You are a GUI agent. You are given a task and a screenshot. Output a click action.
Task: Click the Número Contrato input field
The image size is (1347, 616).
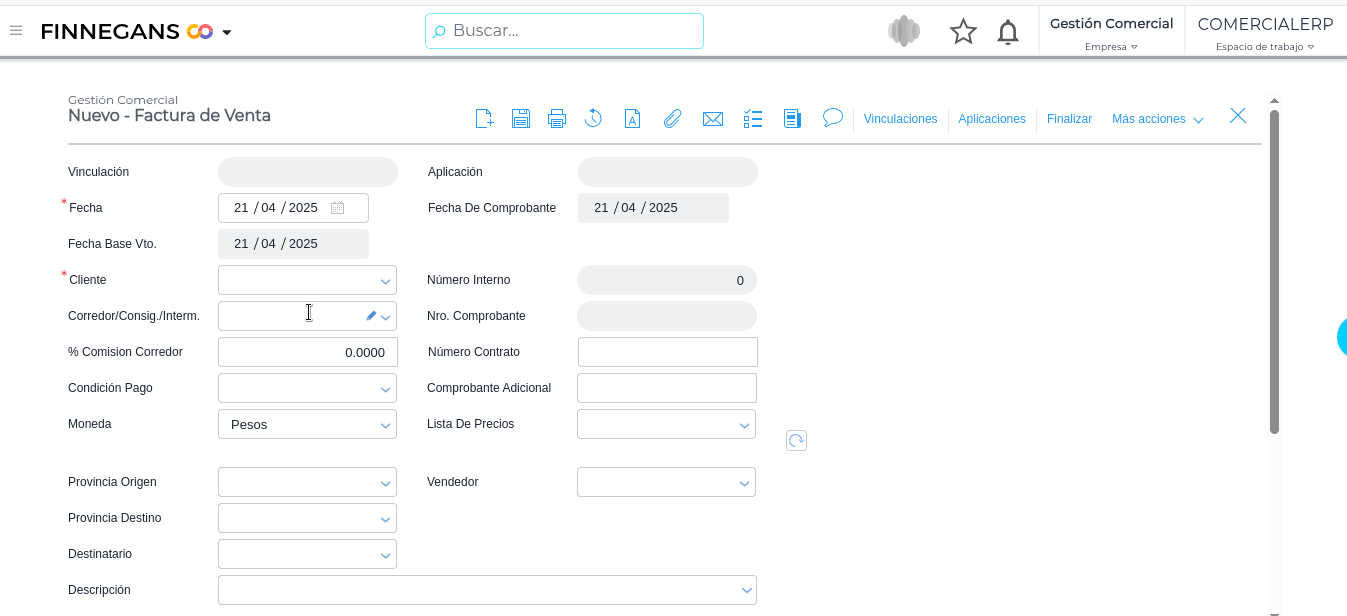pos(667,352)
